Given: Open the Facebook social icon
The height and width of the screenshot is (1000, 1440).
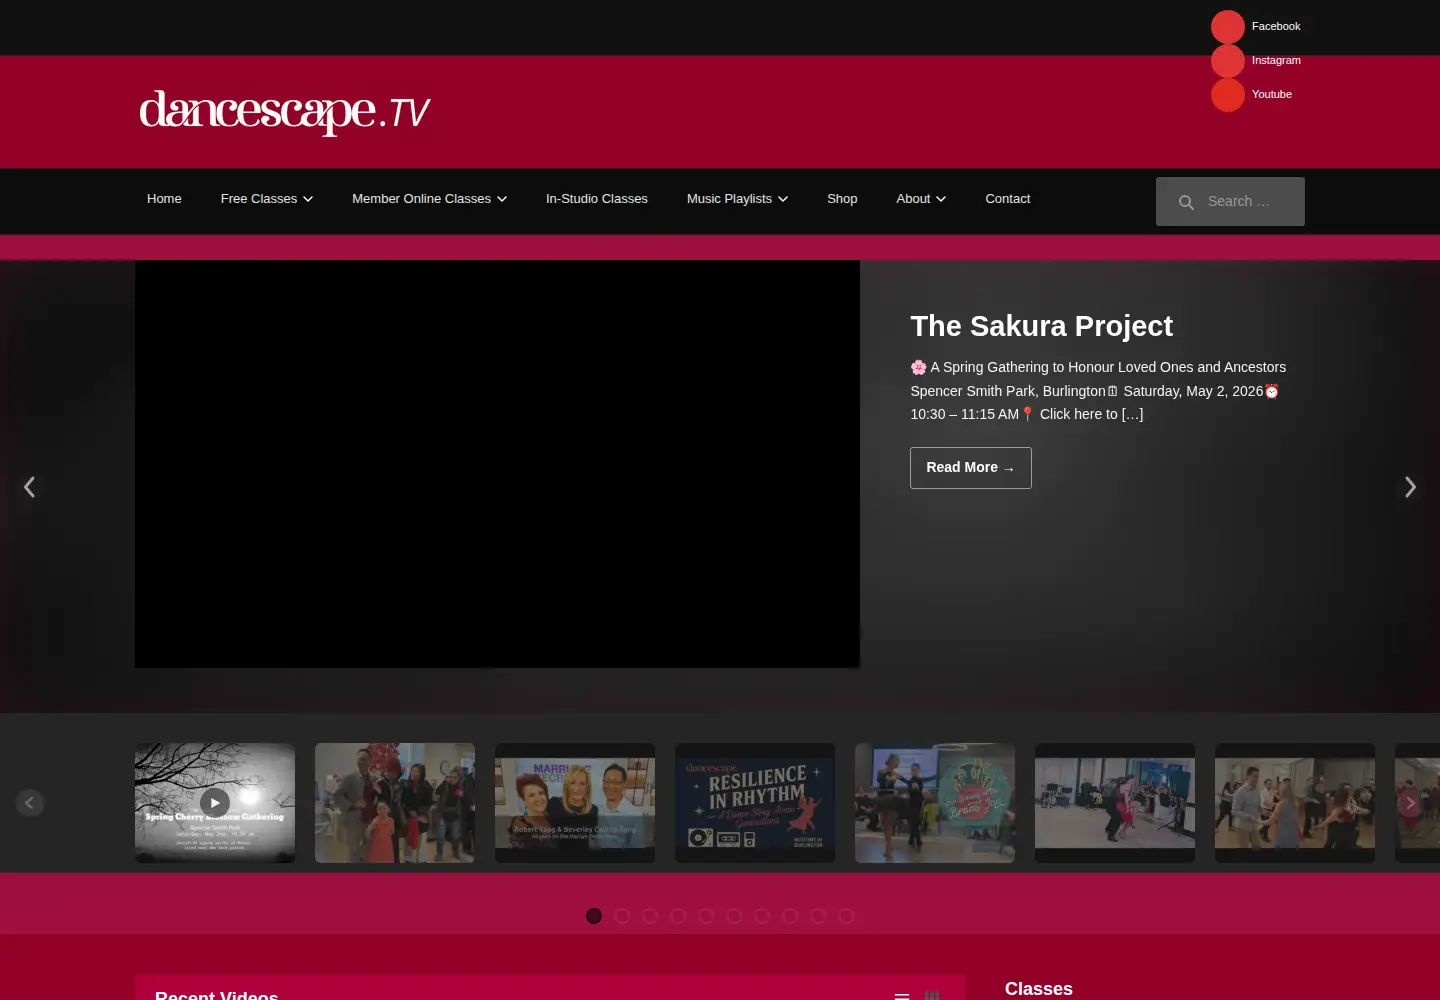Looking at the screenshot, I should tap(1228, 27).
